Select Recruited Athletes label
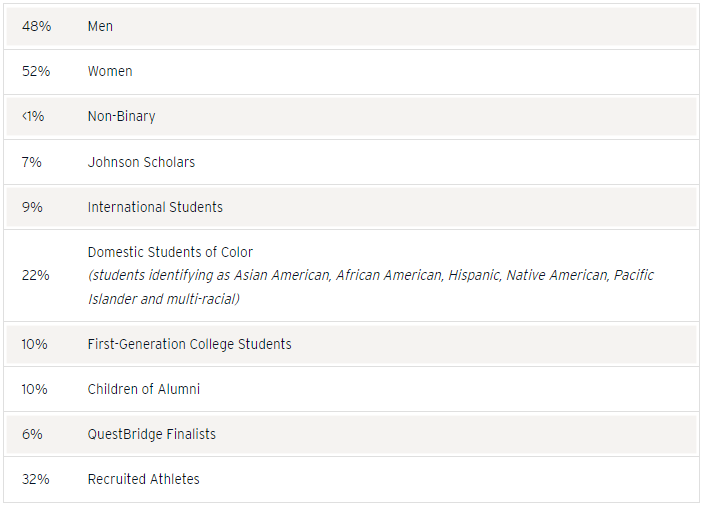 143,479
